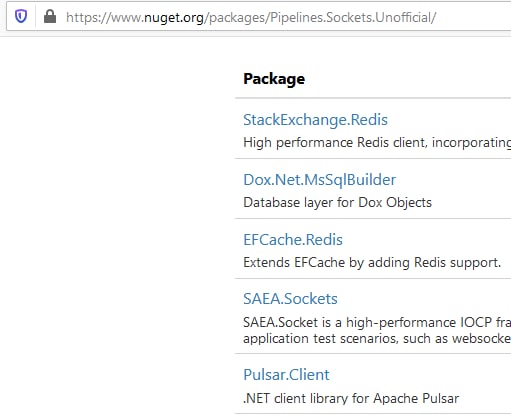Image resolution: width=511 pixels, height=417 pixels.
Task: Click 'Extends EFCache by adding Redis support' text
Action: [x=372, y=262]
